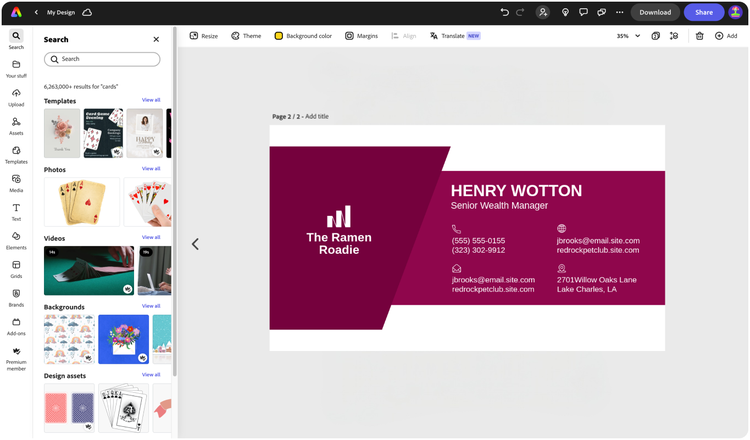Open the Assets panel
Screen dimensions: 750x440
[16, 126]
